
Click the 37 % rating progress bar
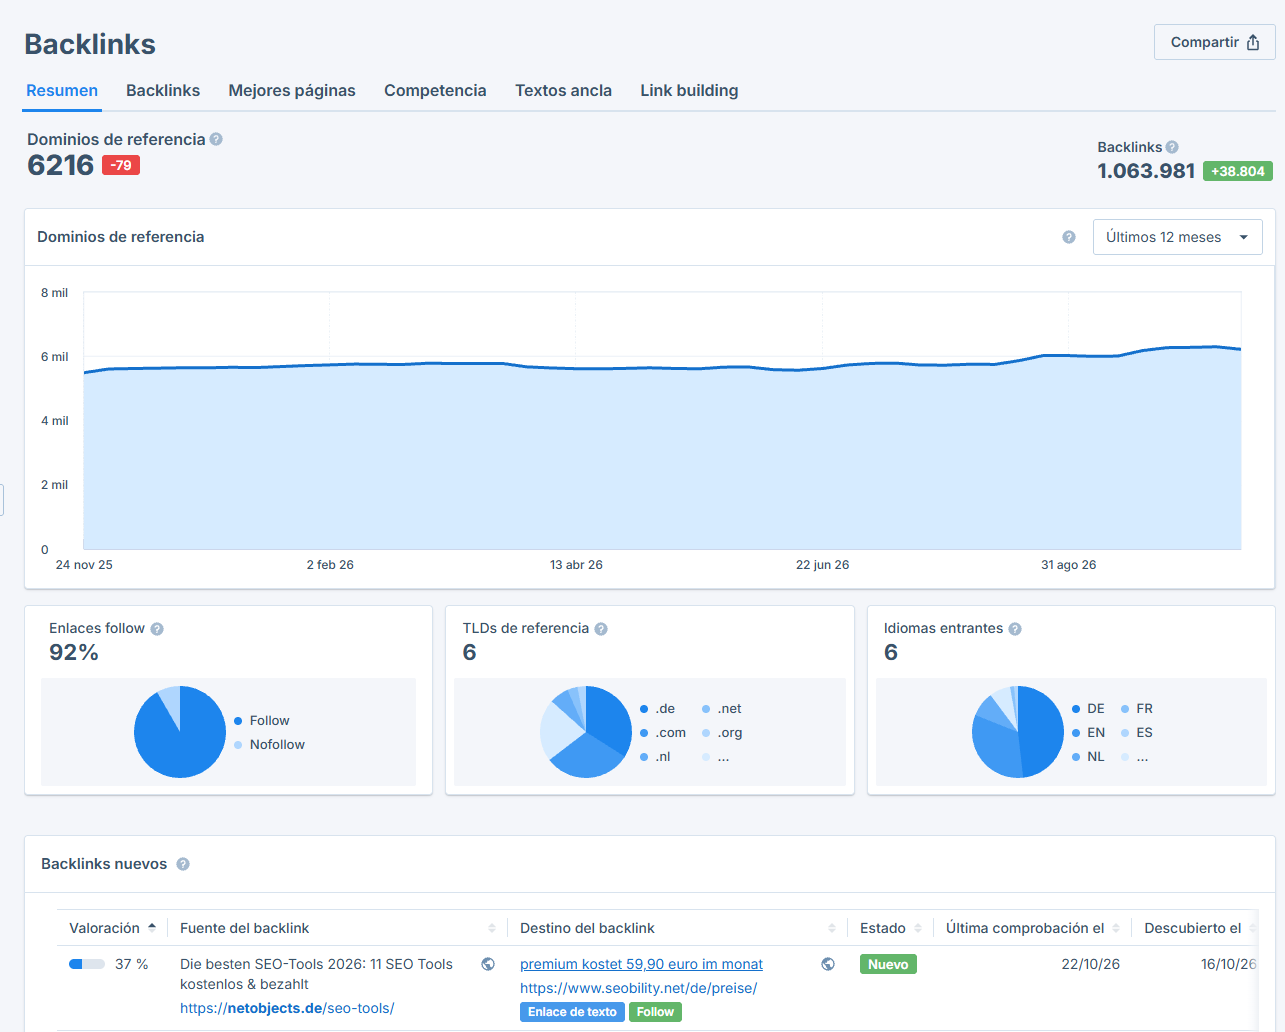pyautogui.click(x=87, y=964)
